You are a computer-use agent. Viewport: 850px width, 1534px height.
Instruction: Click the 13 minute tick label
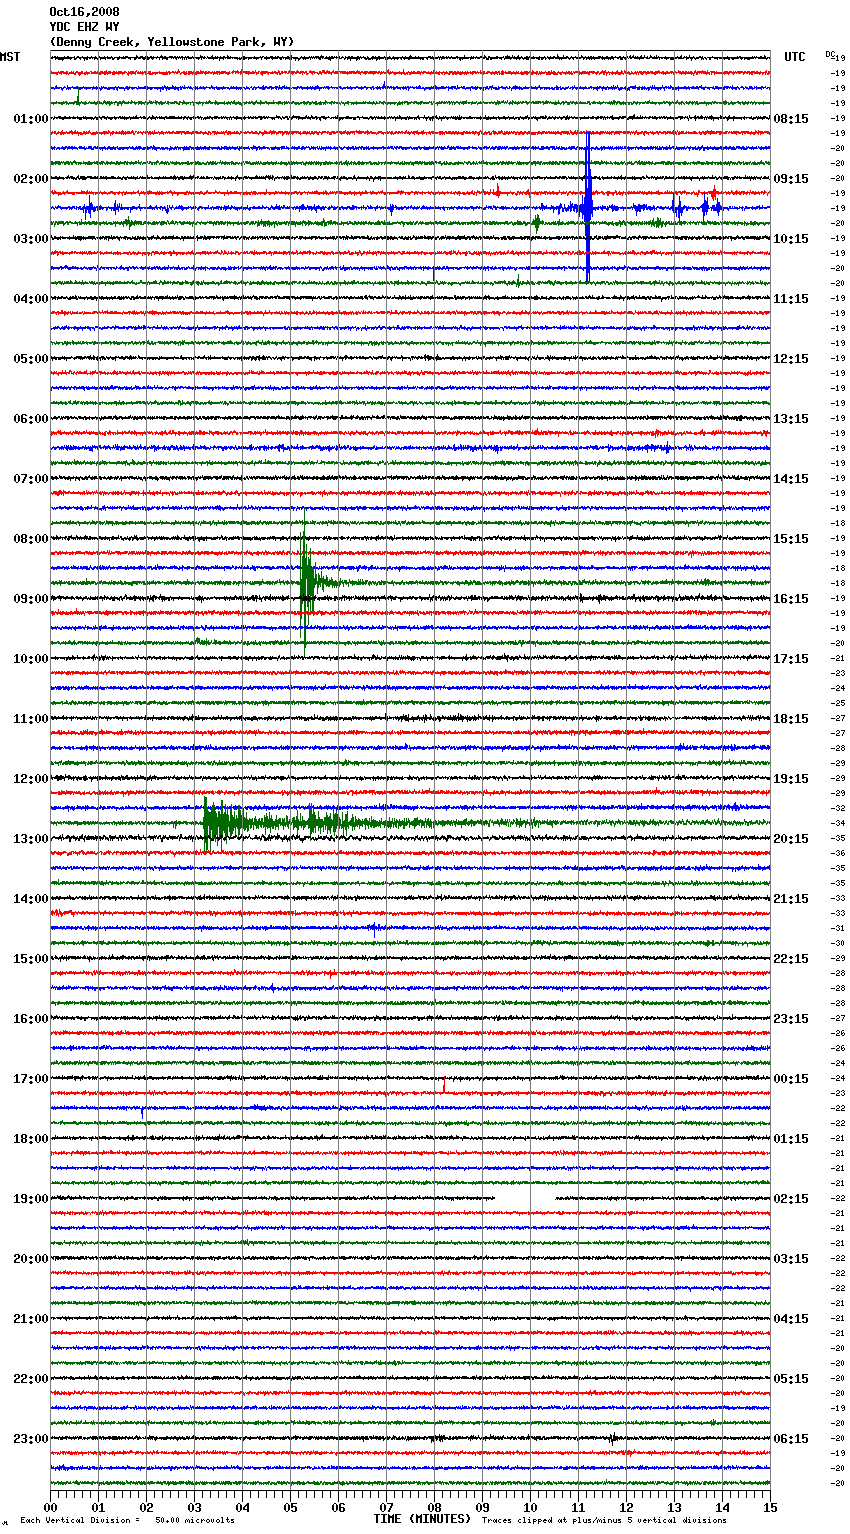[x=674, y=1508]
